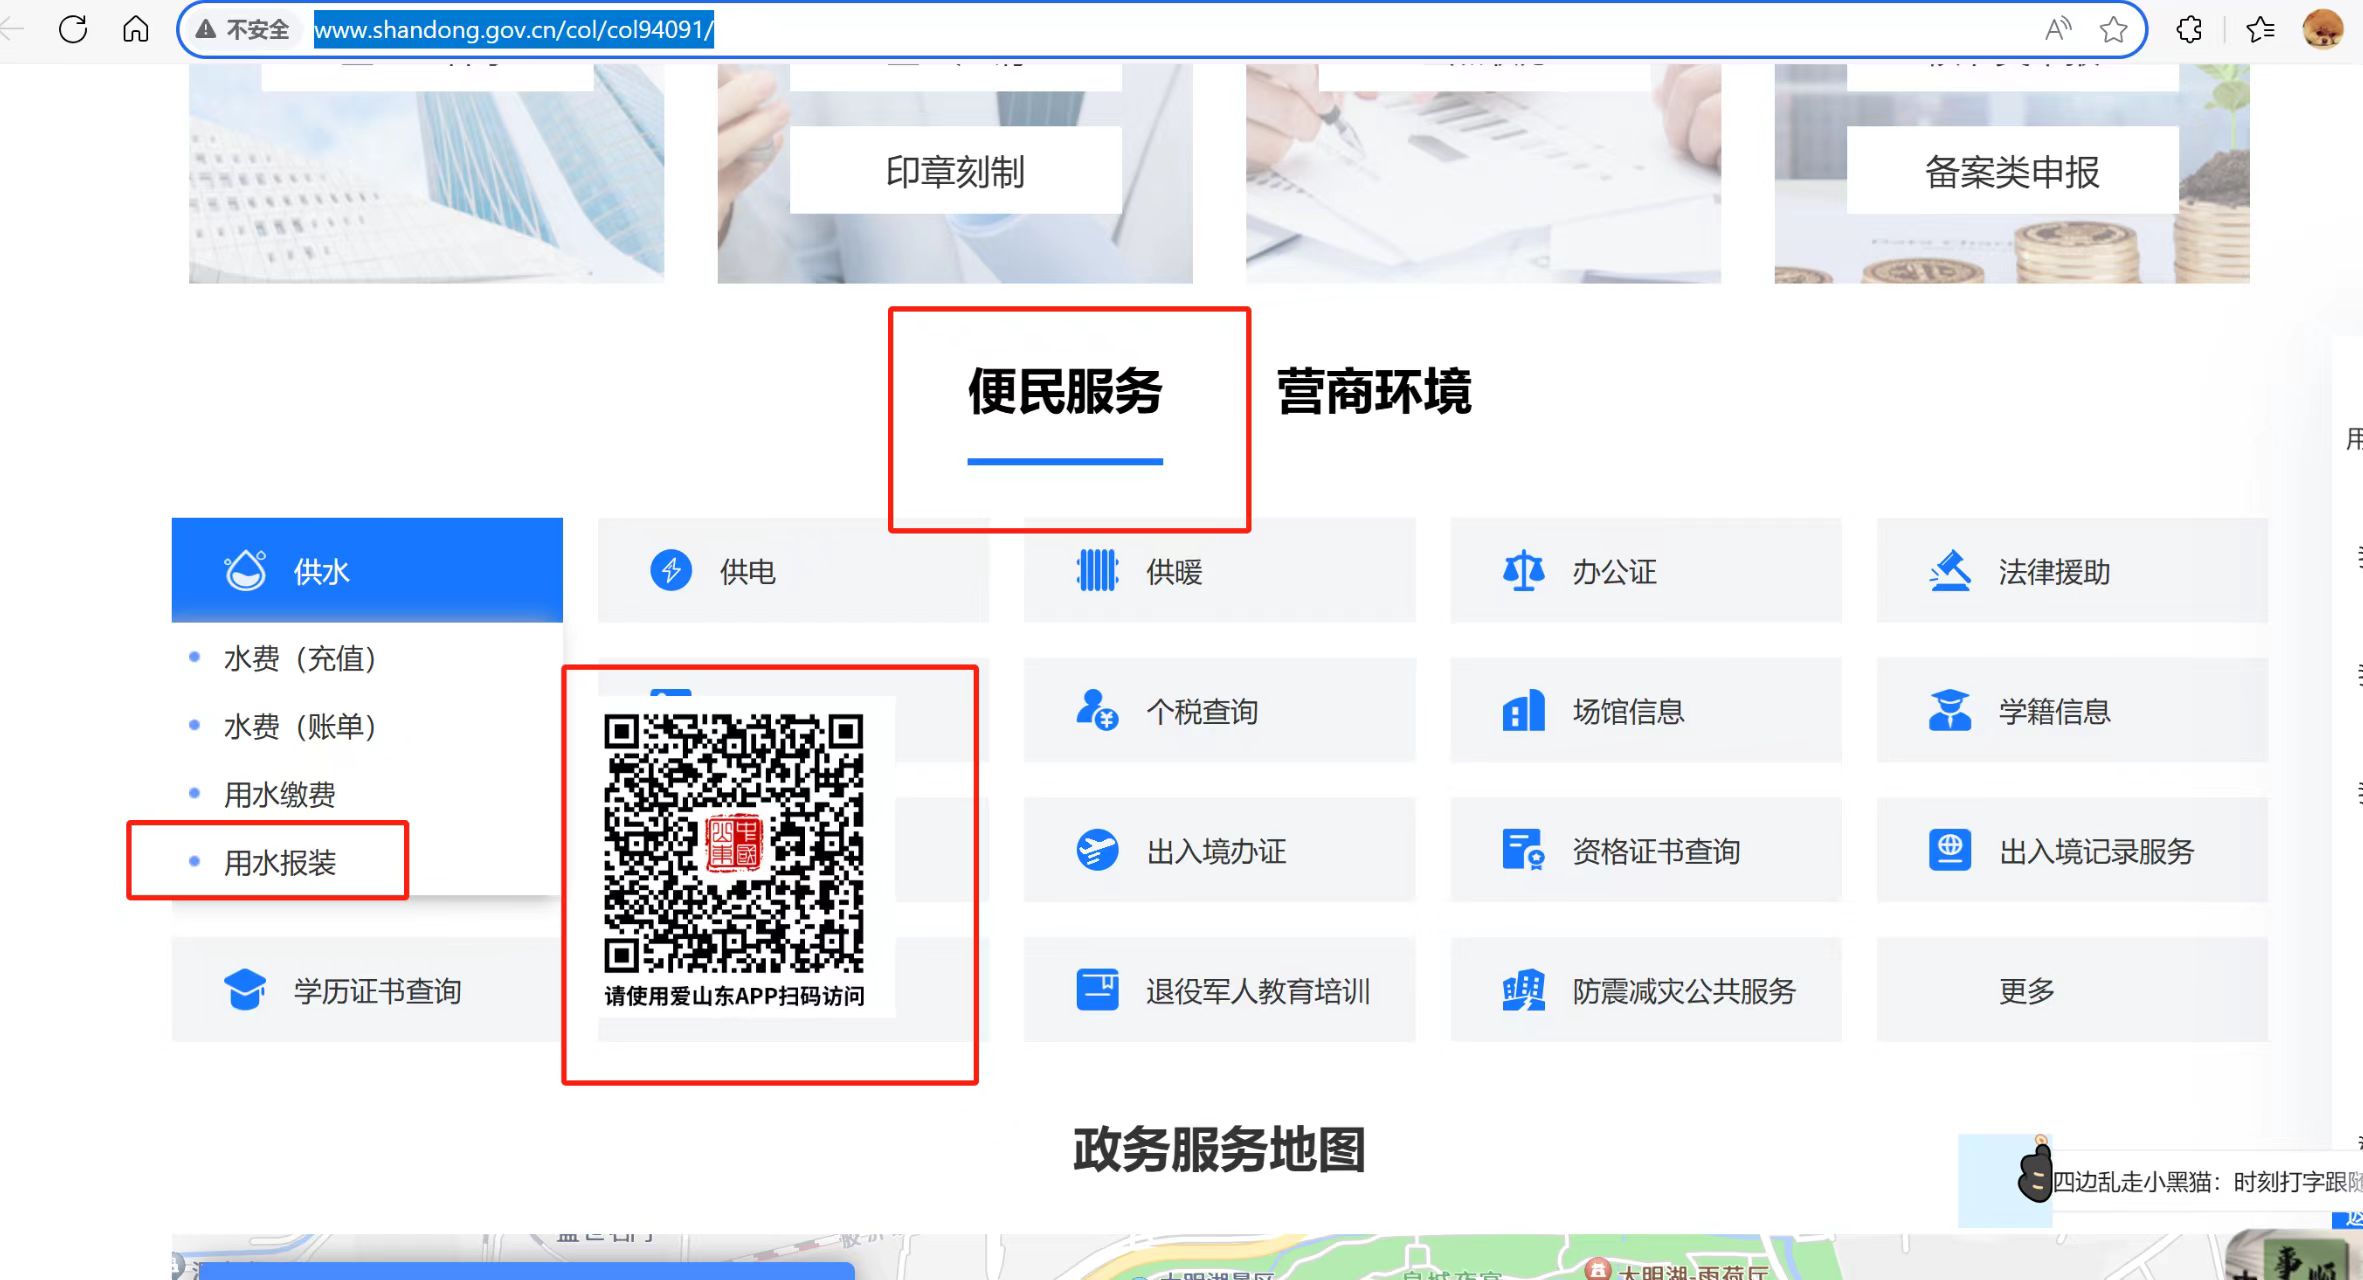Click the browser home icon
Screen dimensions: 2363x1280
coord(135,29)
